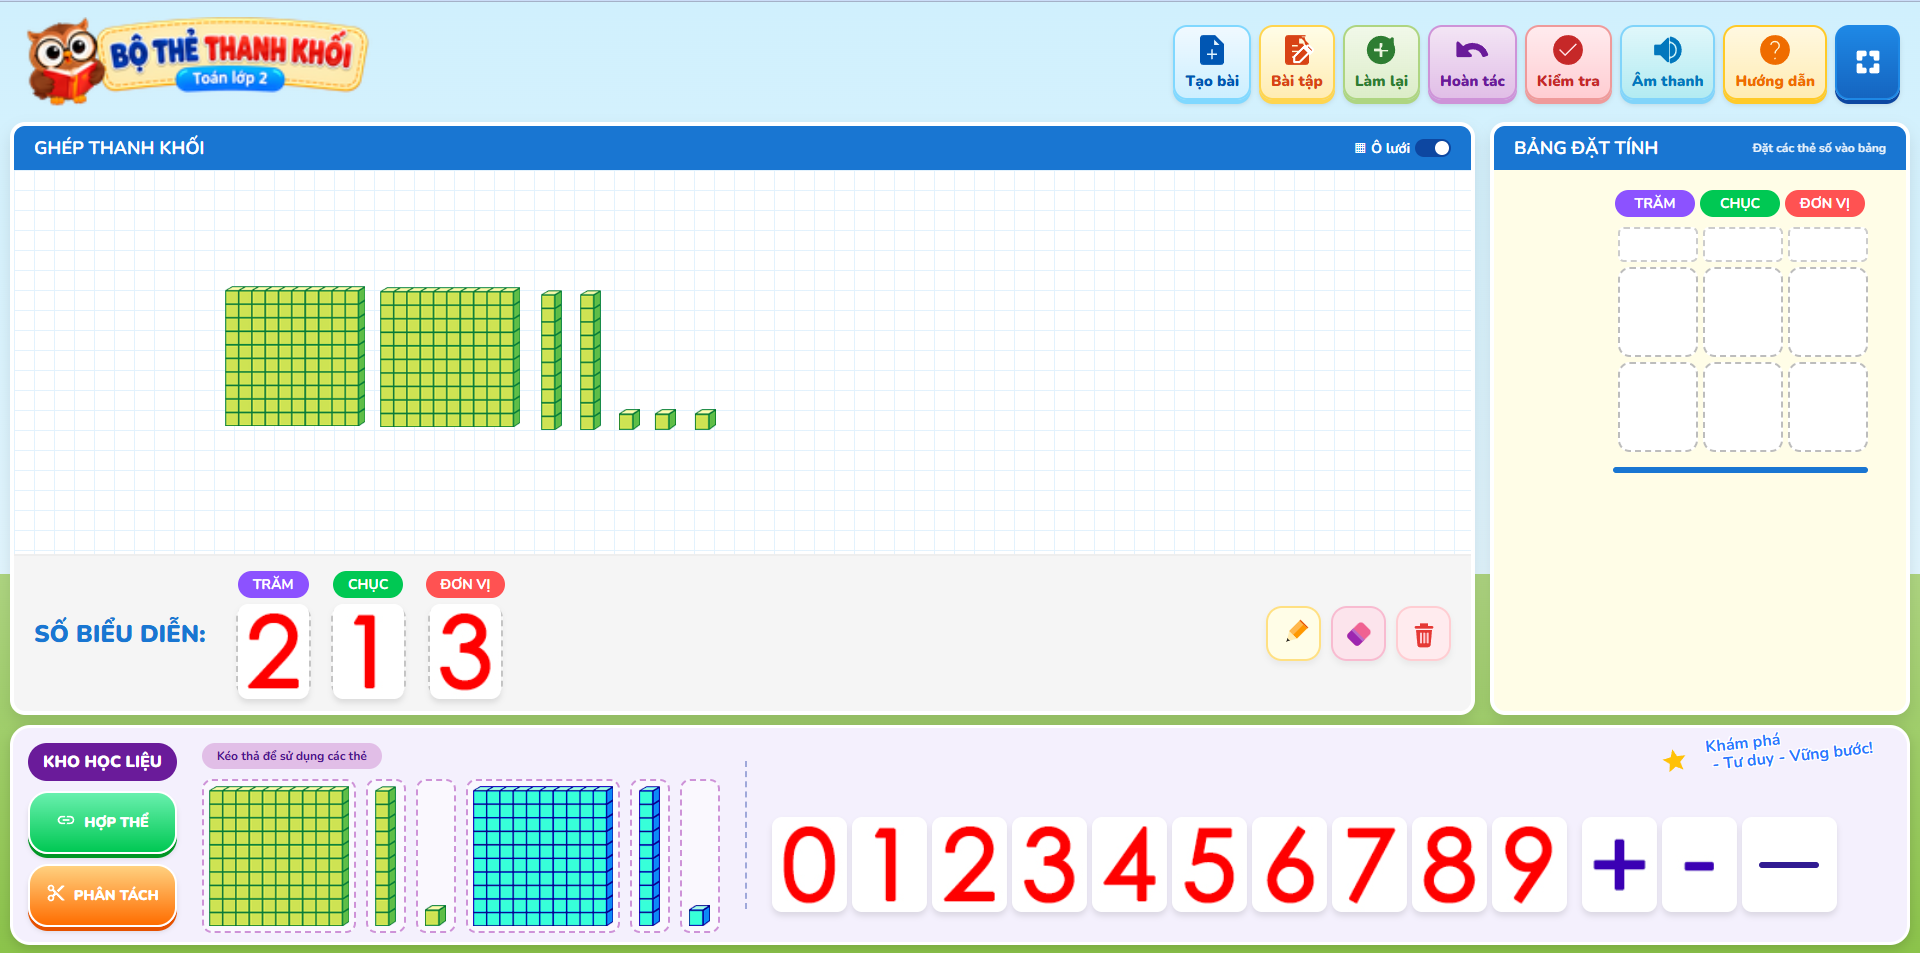Open the Hướng dẫn help button

(1775, 65)
